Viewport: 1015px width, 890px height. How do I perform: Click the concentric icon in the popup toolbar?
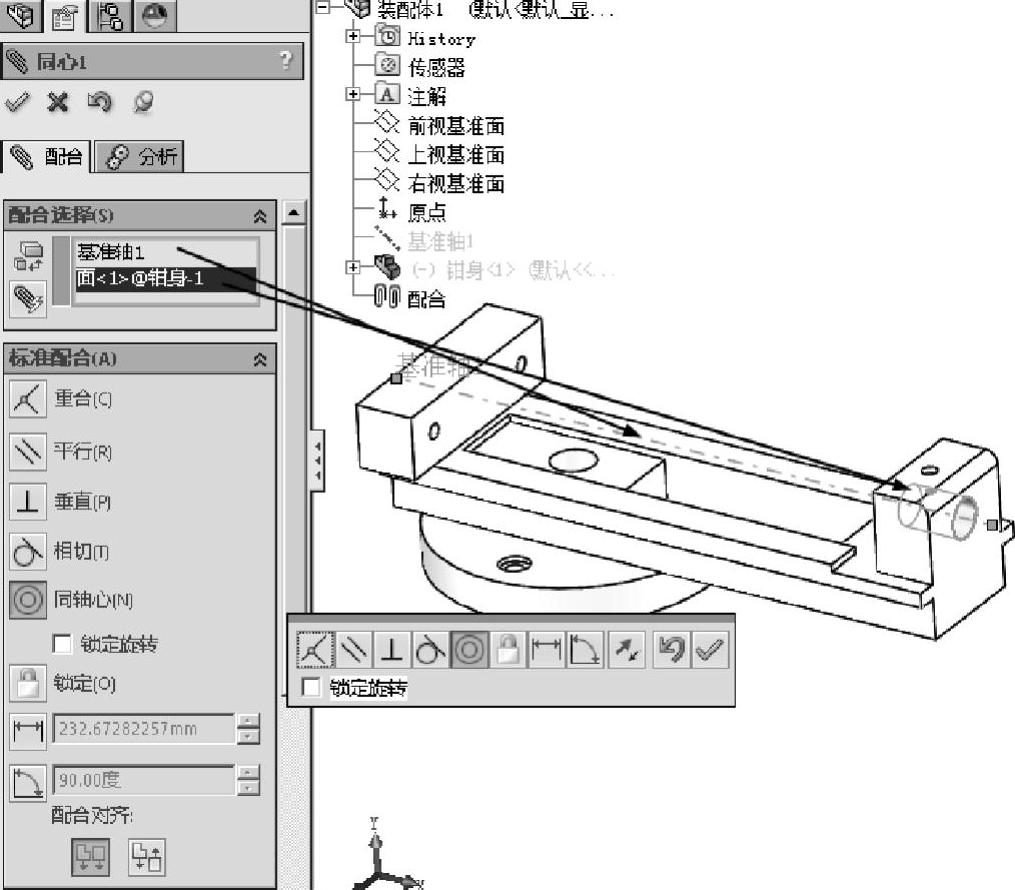coord(469,649)
